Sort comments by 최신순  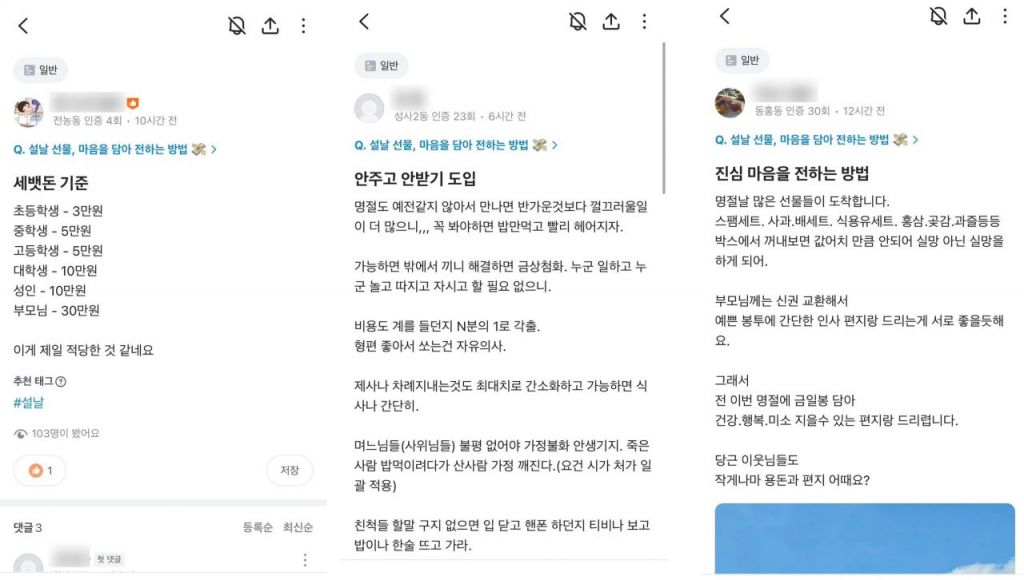point(298,527)
